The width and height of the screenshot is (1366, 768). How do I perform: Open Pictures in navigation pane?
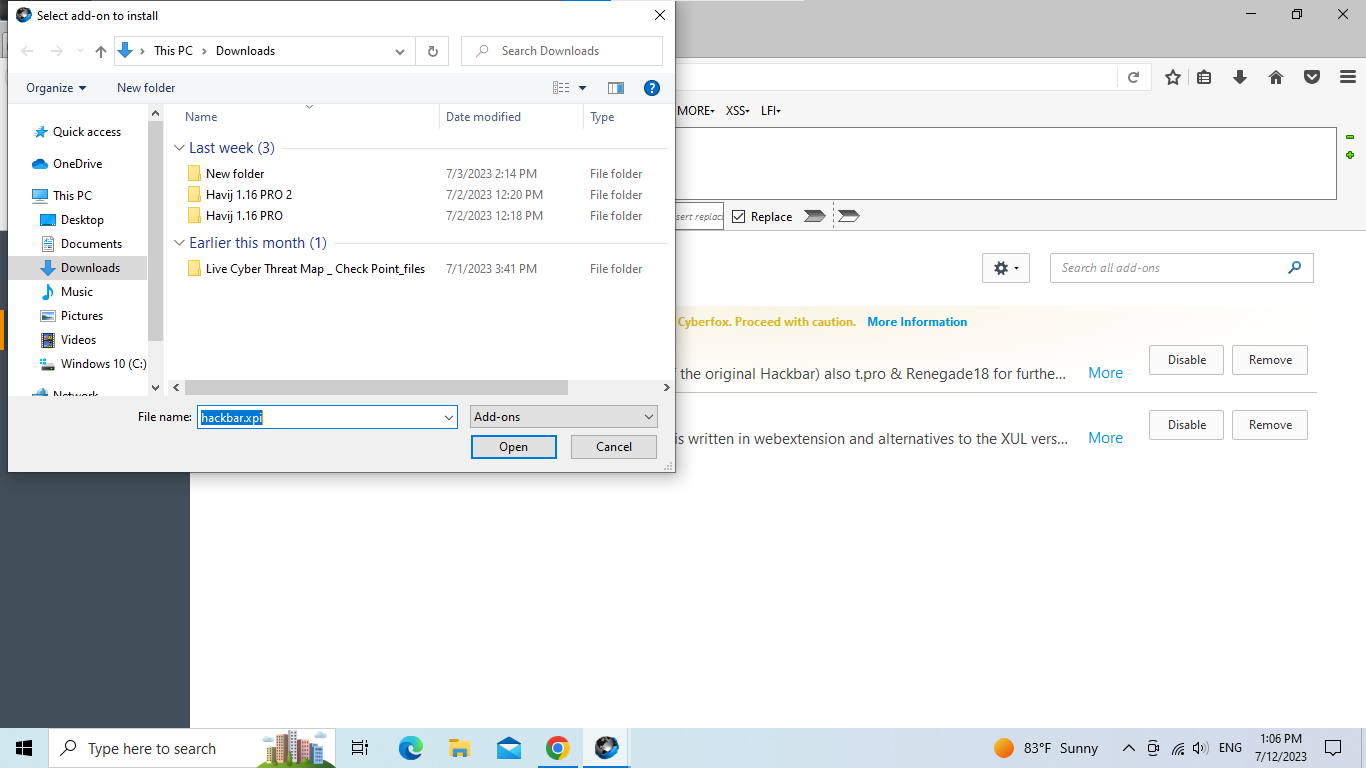(x=82, y=316)
